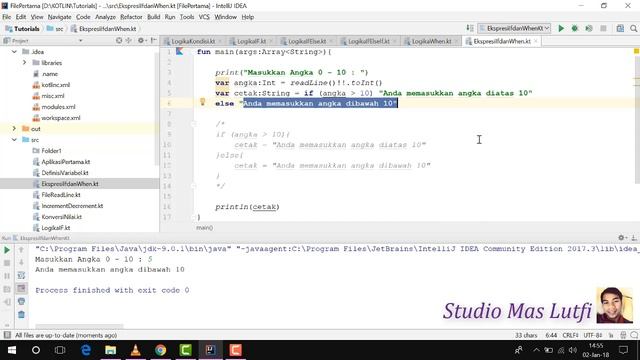Click the Kotlin run gutter icon on line 1
This screenshot has width=640, height=360.
[180, 51]
